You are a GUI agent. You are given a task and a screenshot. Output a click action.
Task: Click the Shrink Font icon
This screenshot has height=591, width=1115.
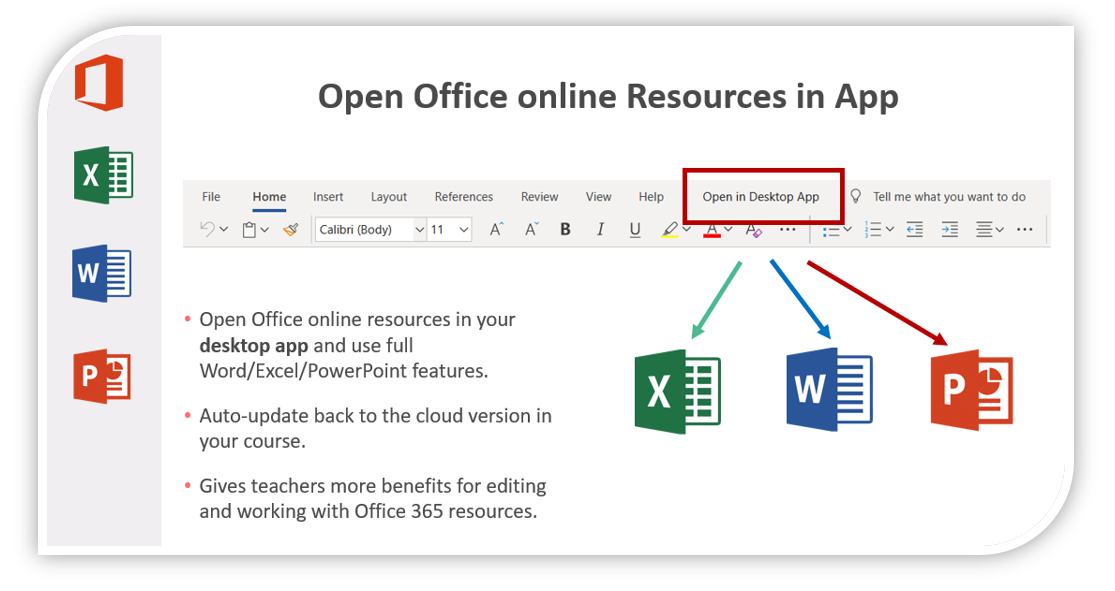coord(532,230)
